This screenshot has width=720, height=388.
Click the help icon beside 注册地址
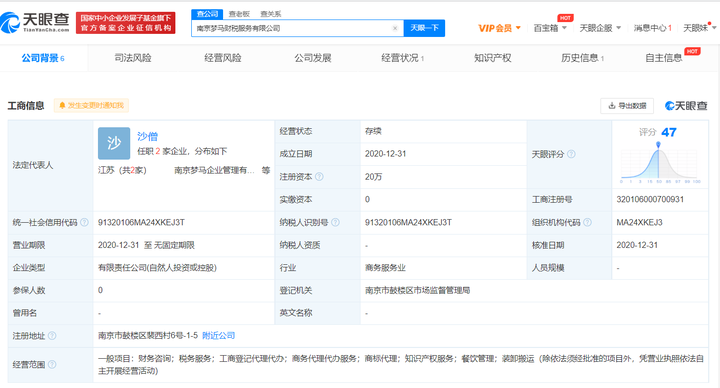coord(52,336)
